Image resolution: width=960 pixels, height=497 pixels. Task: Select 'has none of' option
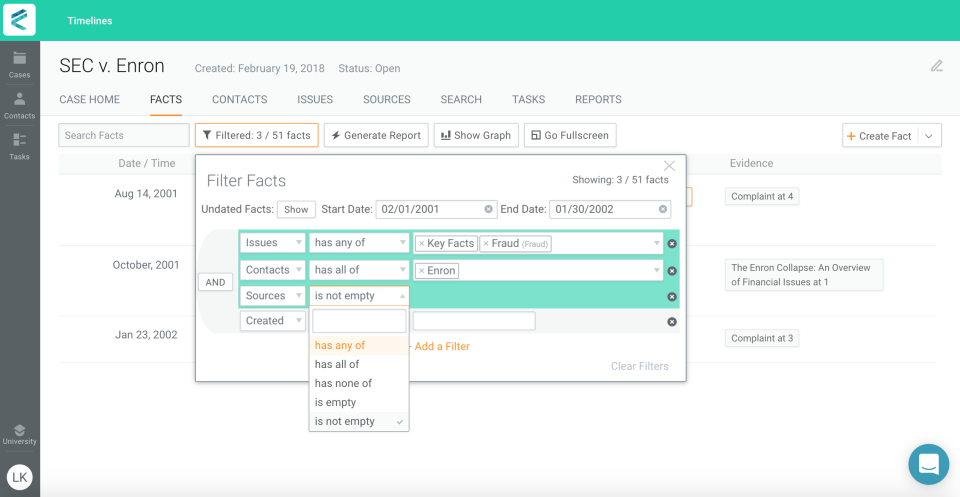tap(359, 383)
